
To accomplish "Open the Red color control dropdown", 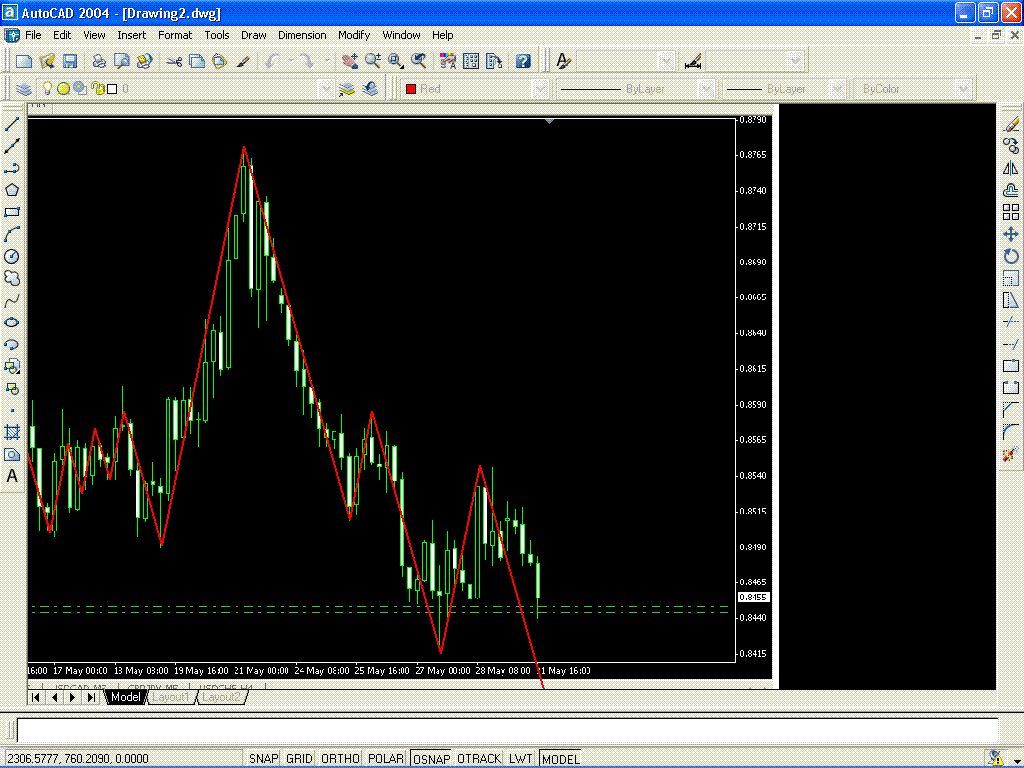I will (540, 89).
